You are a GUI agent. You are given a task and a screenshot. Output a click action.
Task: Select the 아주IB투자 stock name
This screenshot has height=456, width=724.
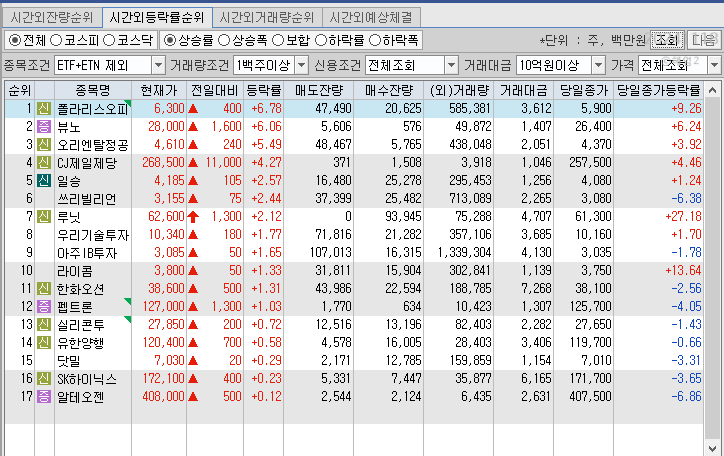coord(87,253)
